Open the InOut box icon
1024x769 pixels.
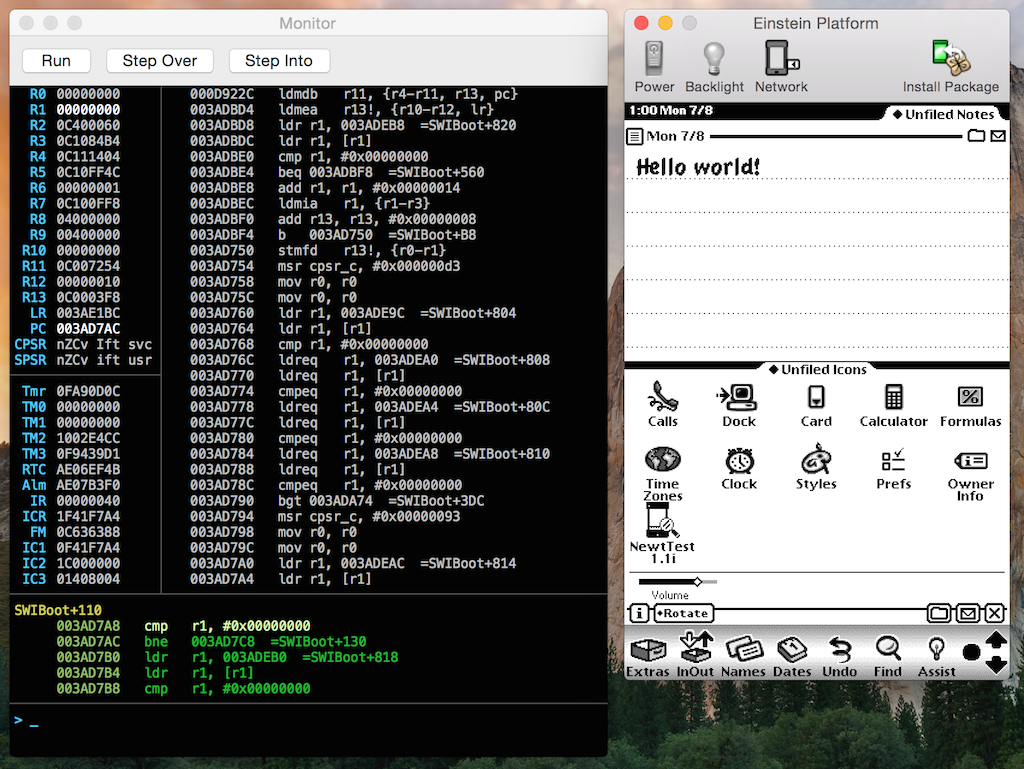tap(695, 652)
